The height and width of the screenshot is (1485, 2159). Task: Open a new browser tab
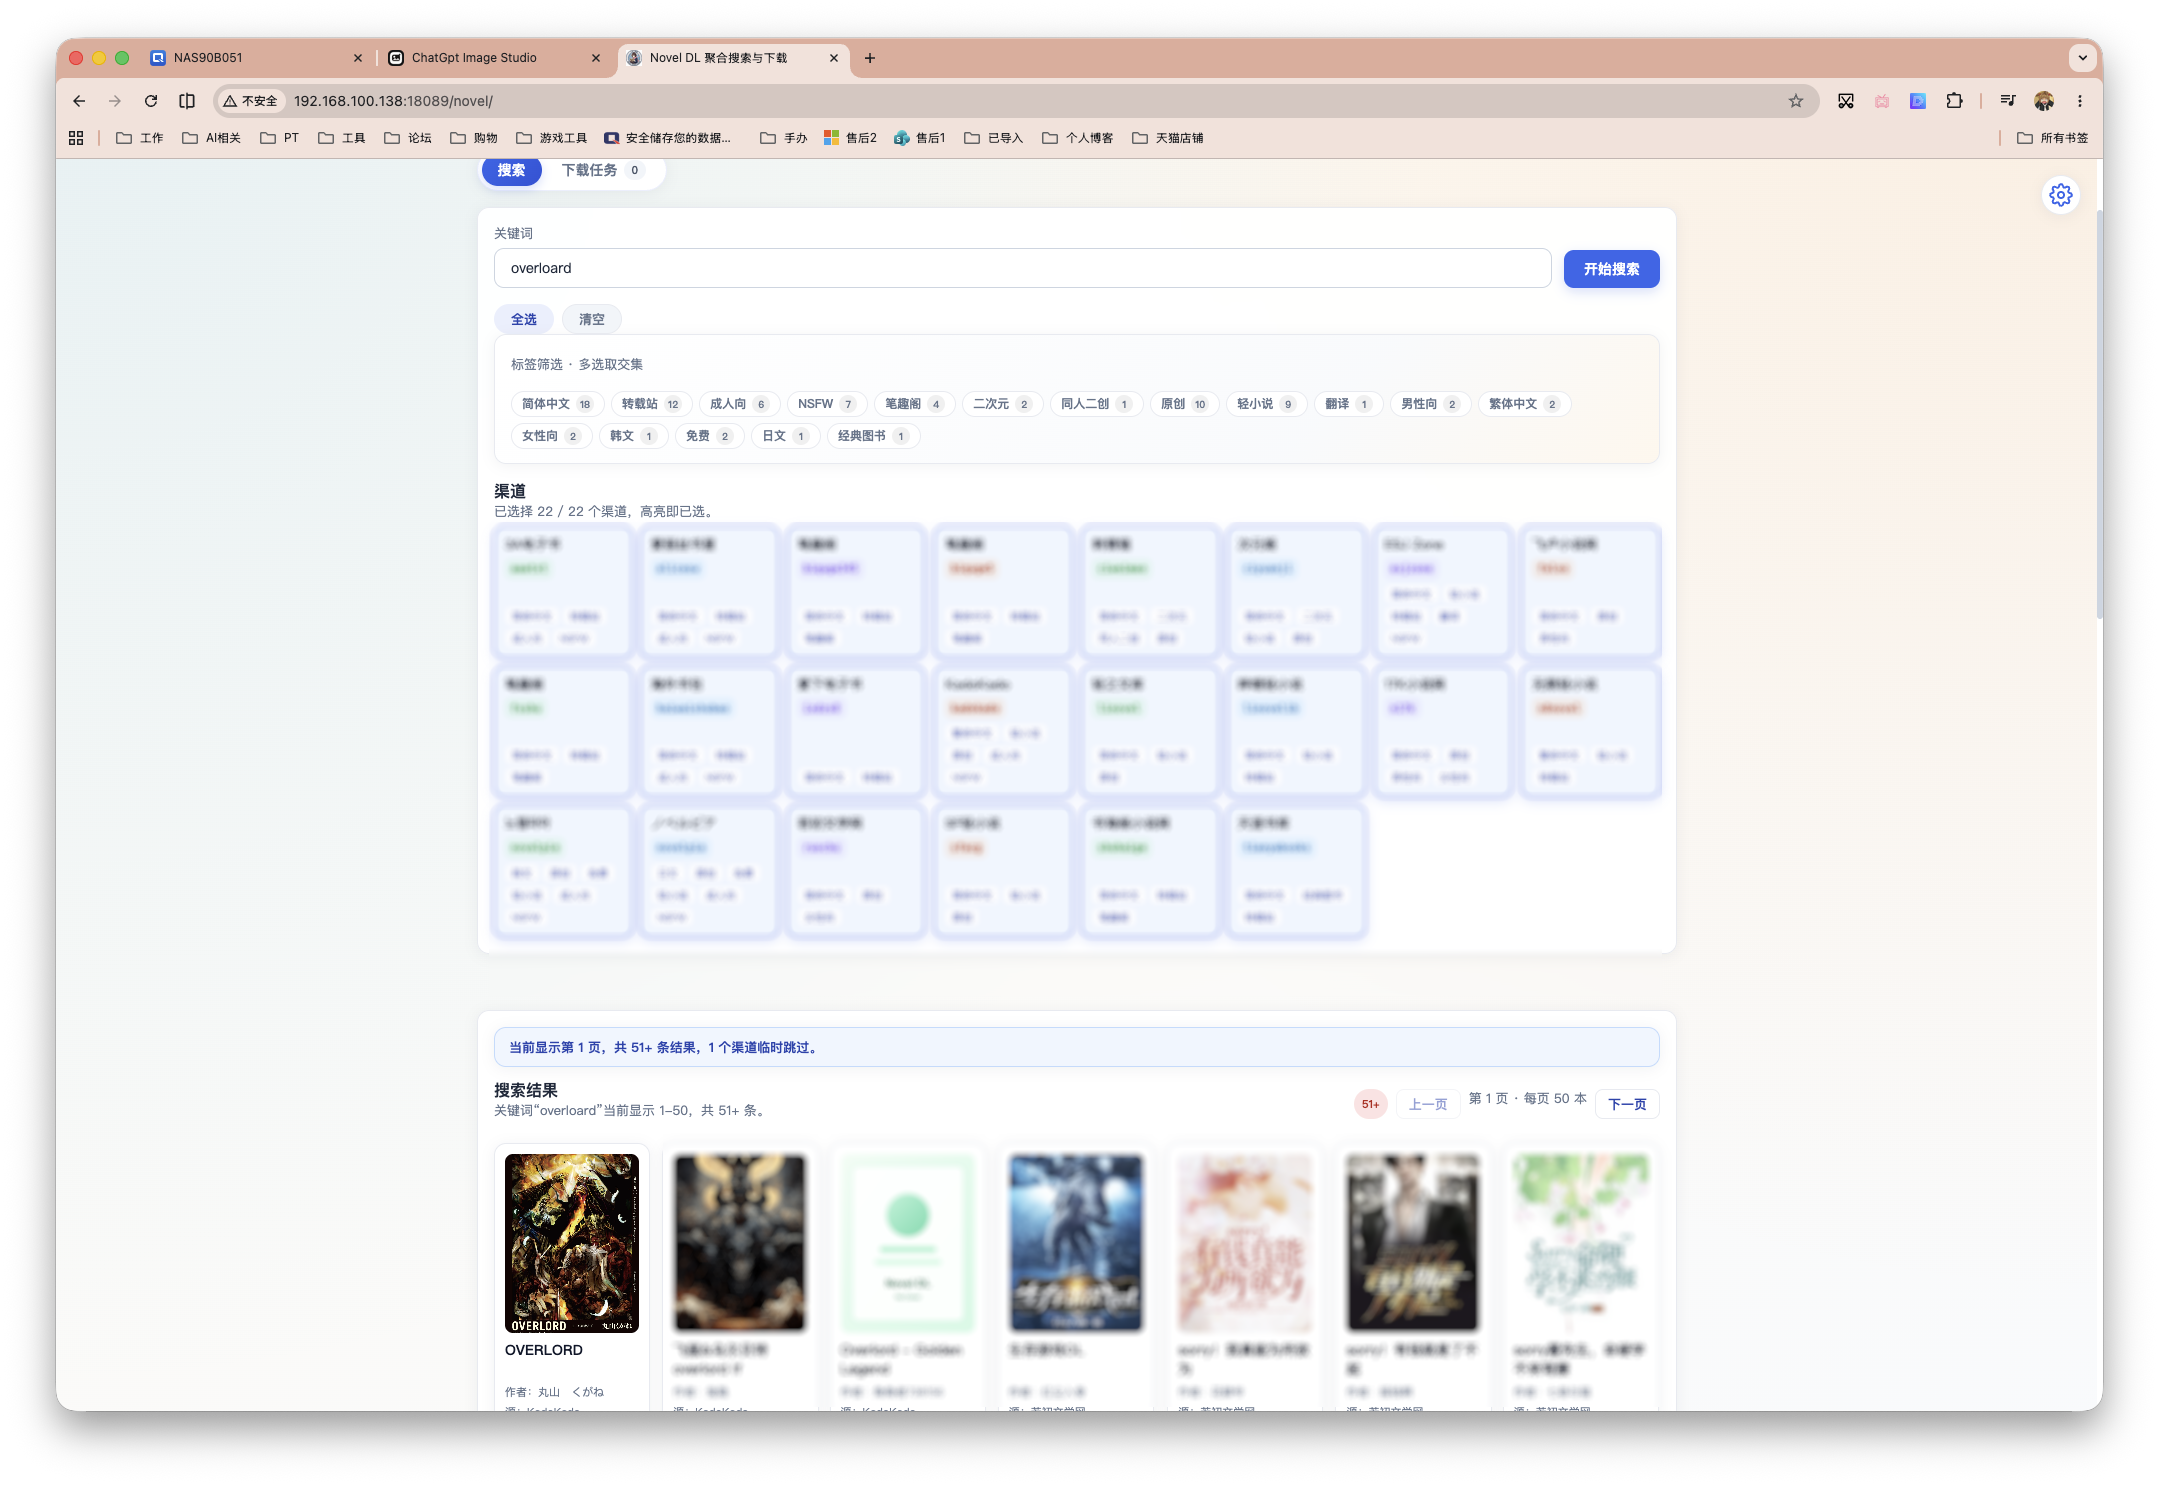pyautogui.click(x=870, y=58)
